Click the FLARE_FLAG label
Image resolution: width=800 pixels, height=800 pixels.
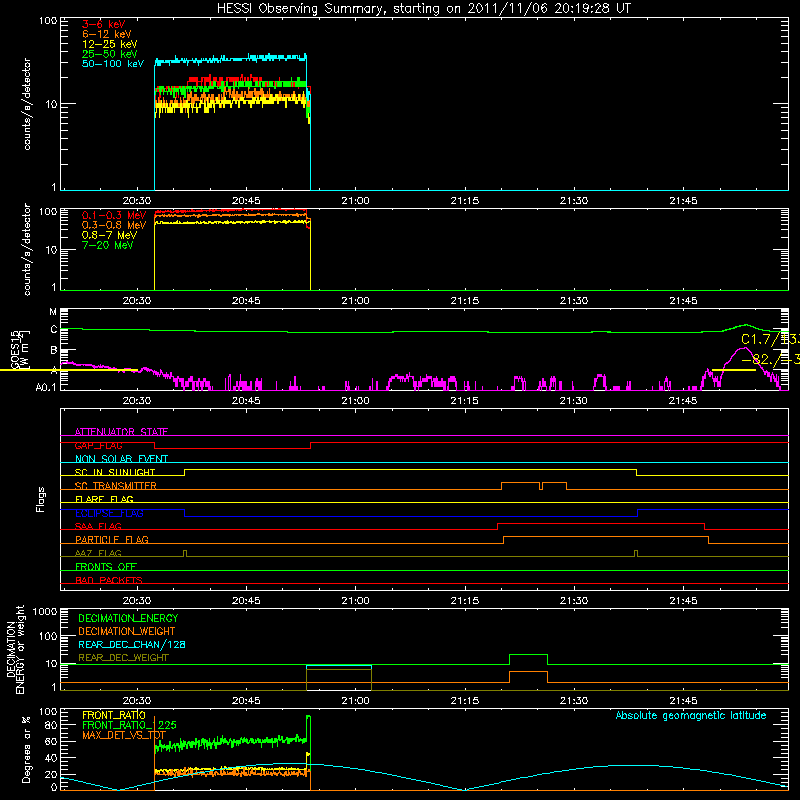coord(104,499)
